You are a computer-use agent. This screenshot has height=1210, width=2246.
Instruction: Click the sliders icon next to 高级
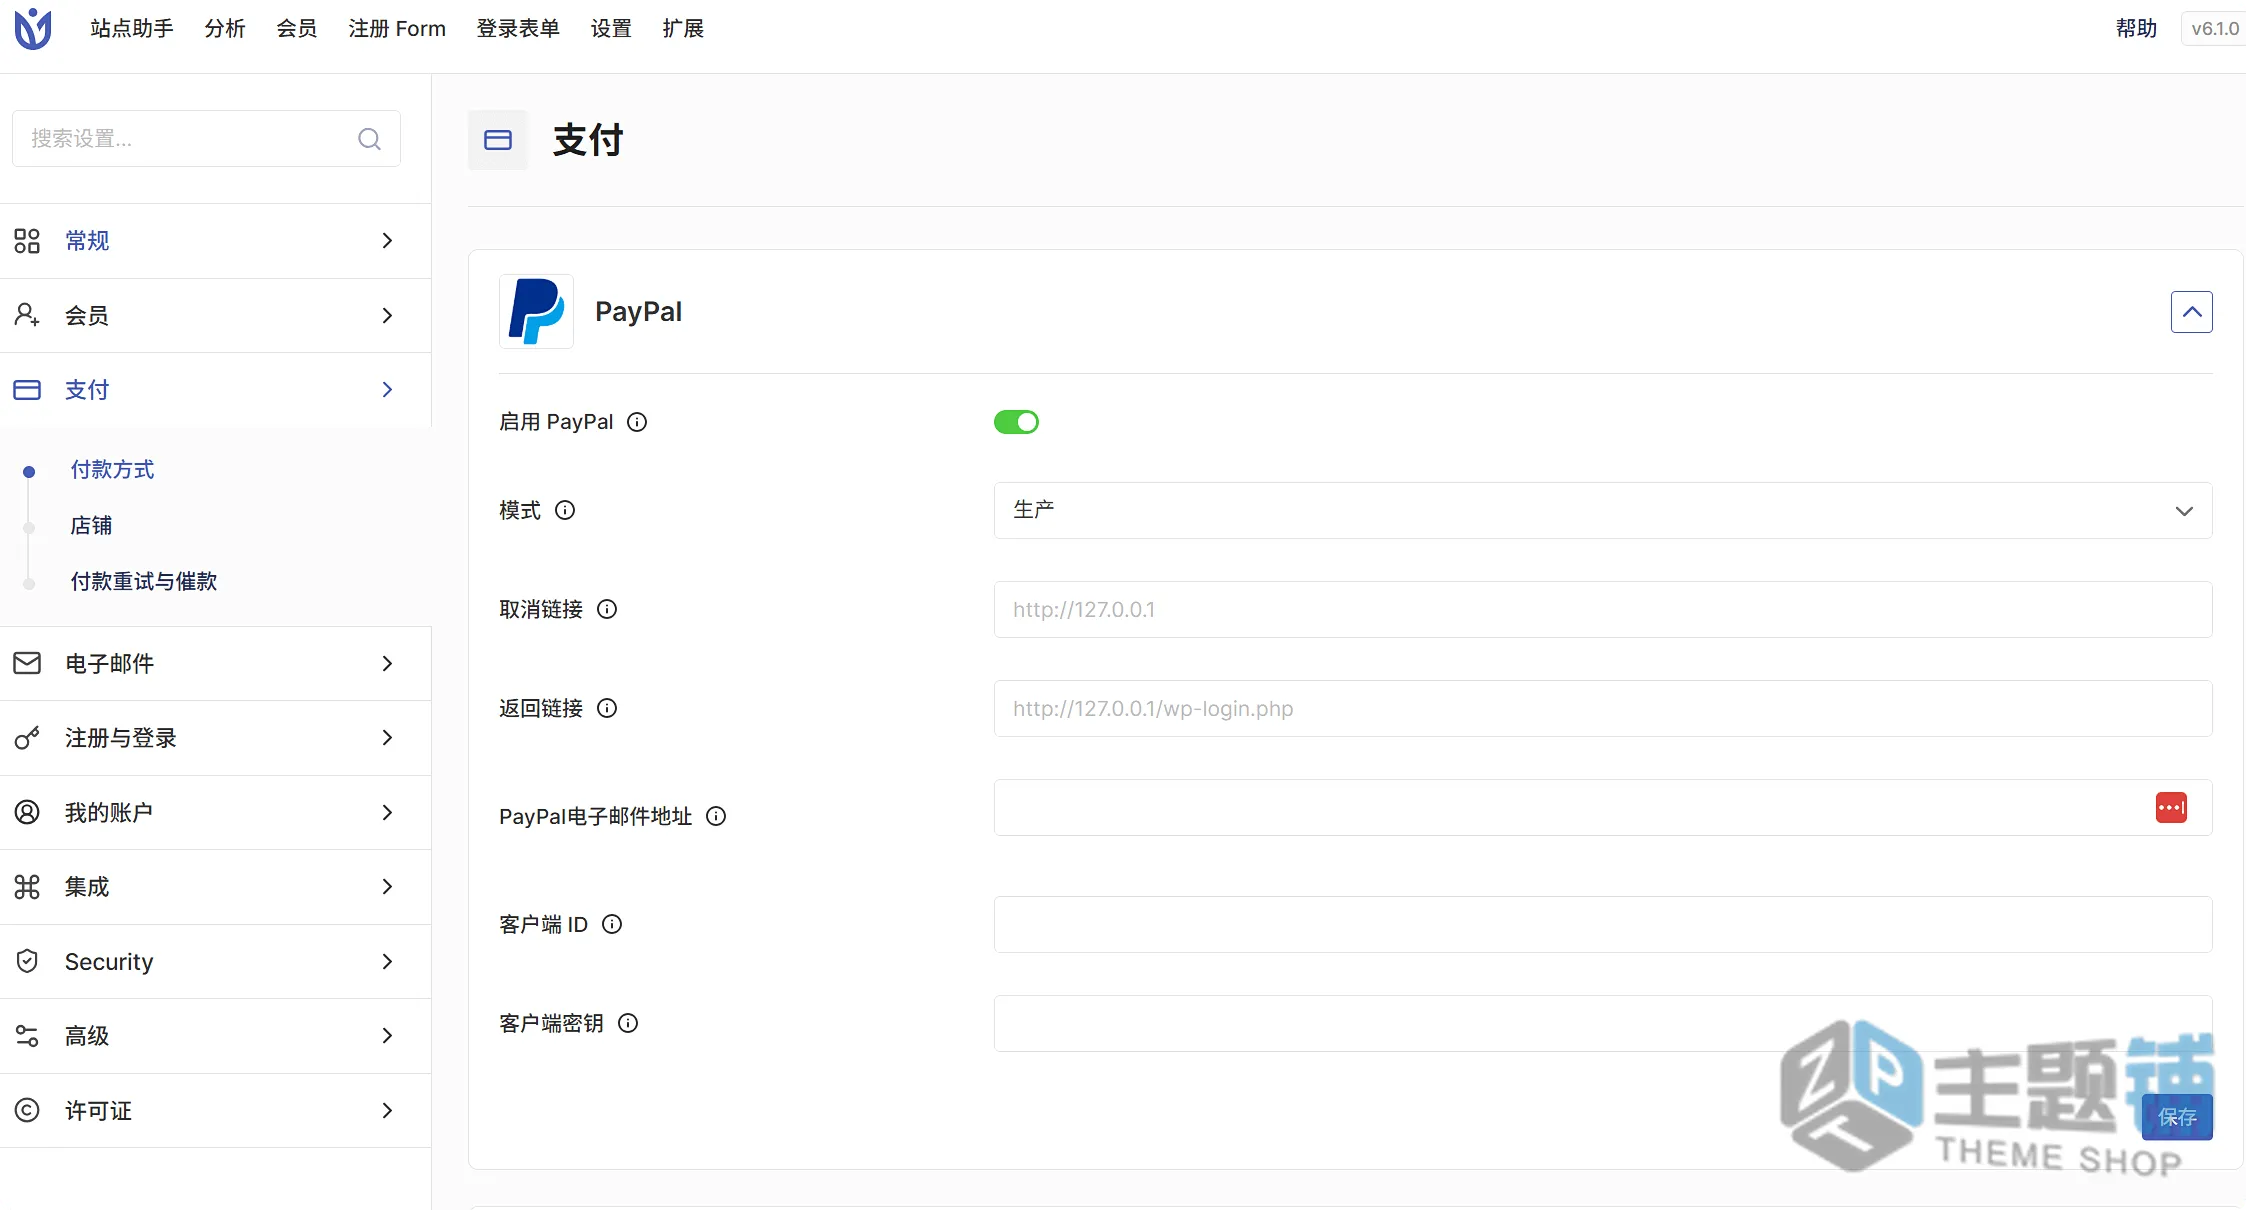27,1036
